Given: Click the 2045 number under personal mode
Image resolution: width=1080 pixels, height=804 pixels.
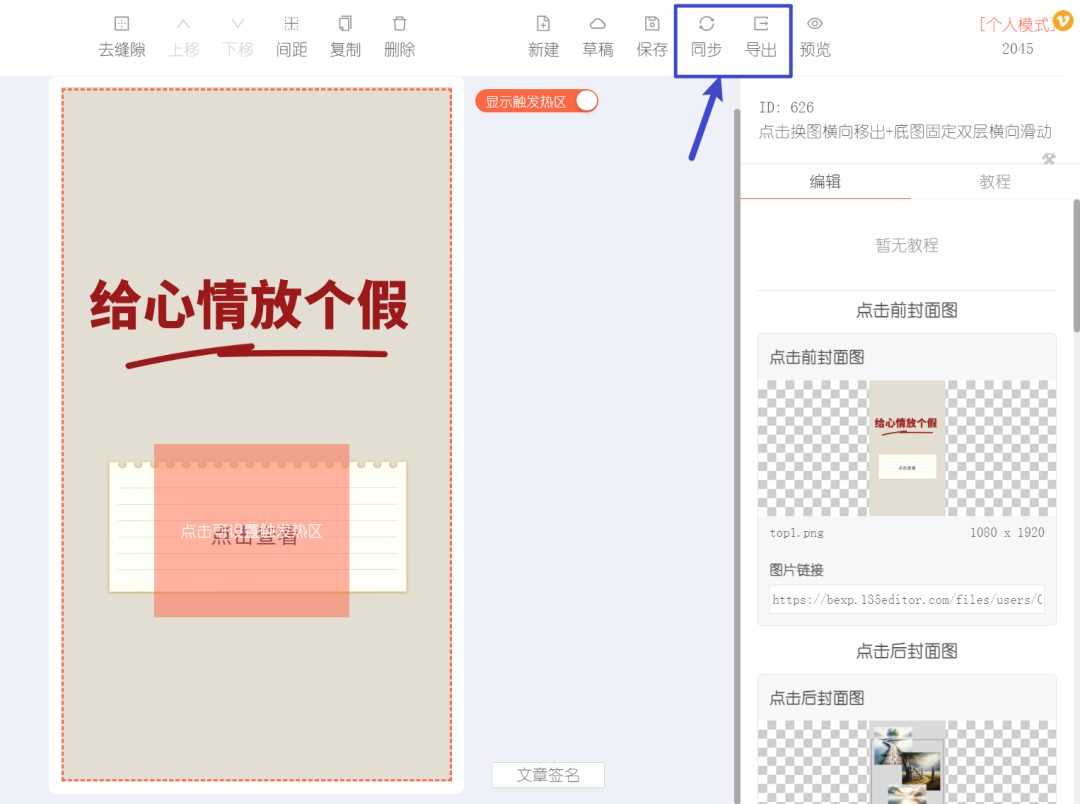Looking at the screenshot, I should tap(1017, 49).
